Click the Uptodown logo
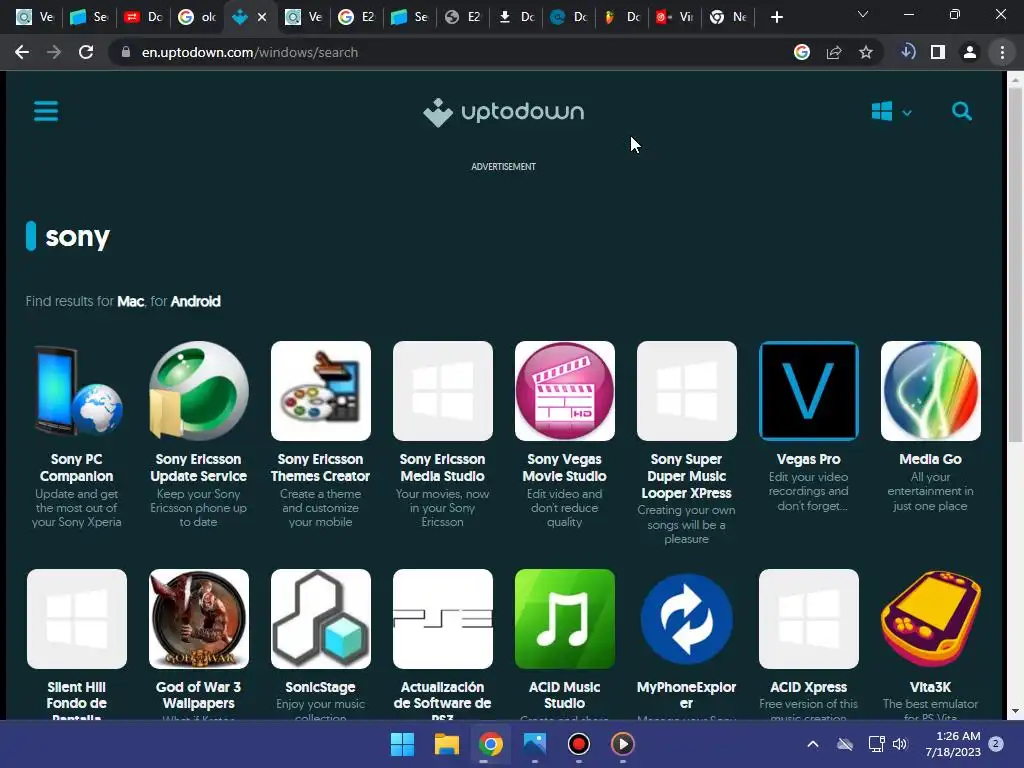Screen dimensions: 1024x768 [504, 112]
